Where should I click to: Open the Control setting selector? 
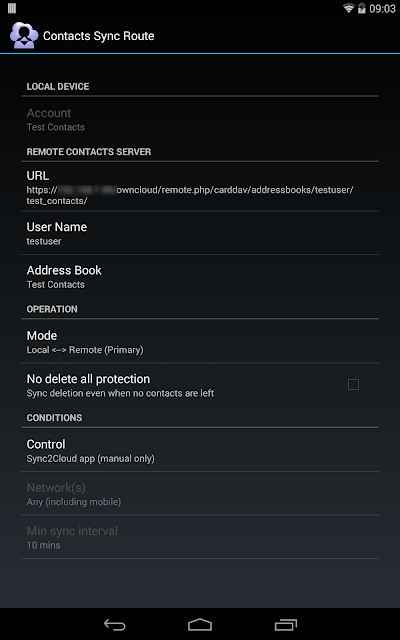point(200,450)
